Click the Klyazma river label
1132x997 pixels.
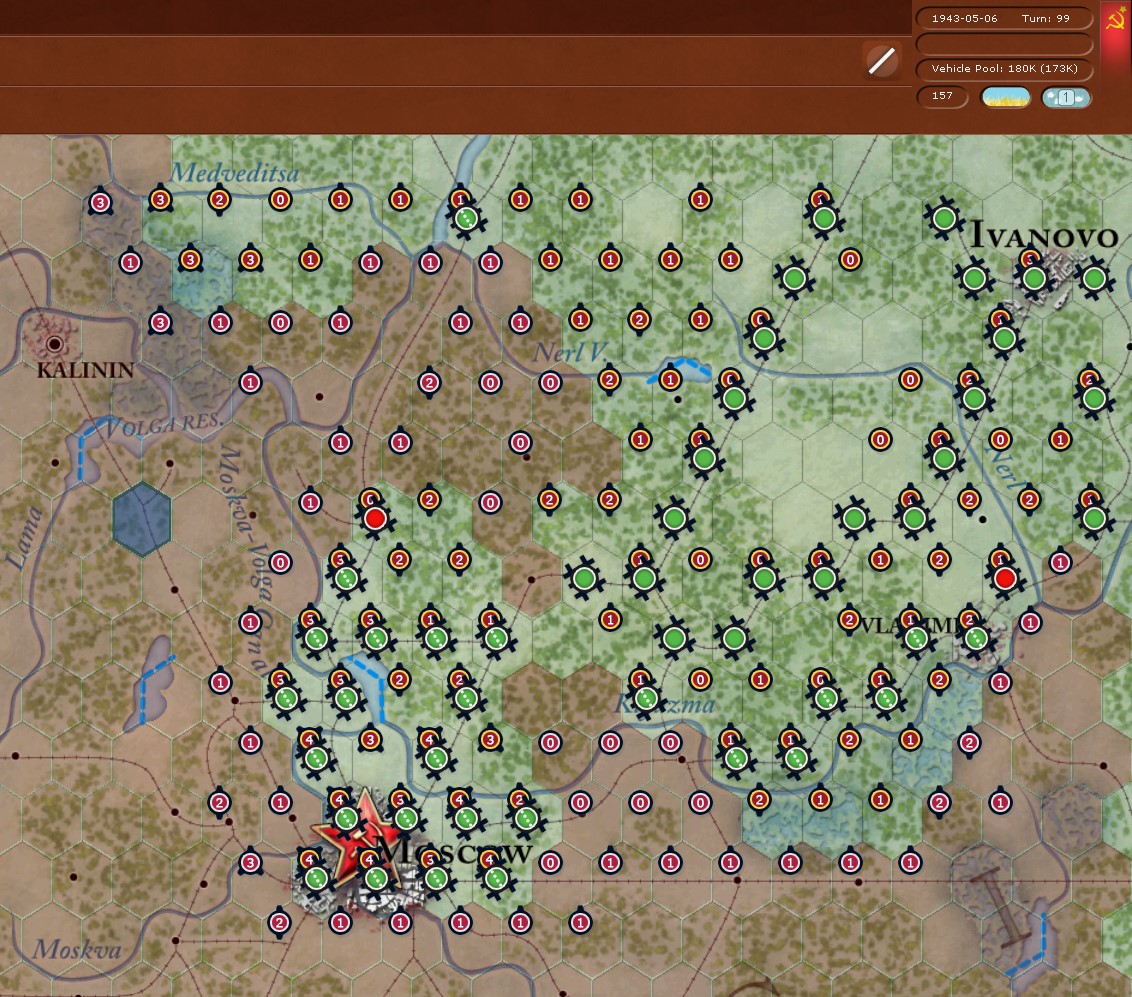[x=665, y=703]
